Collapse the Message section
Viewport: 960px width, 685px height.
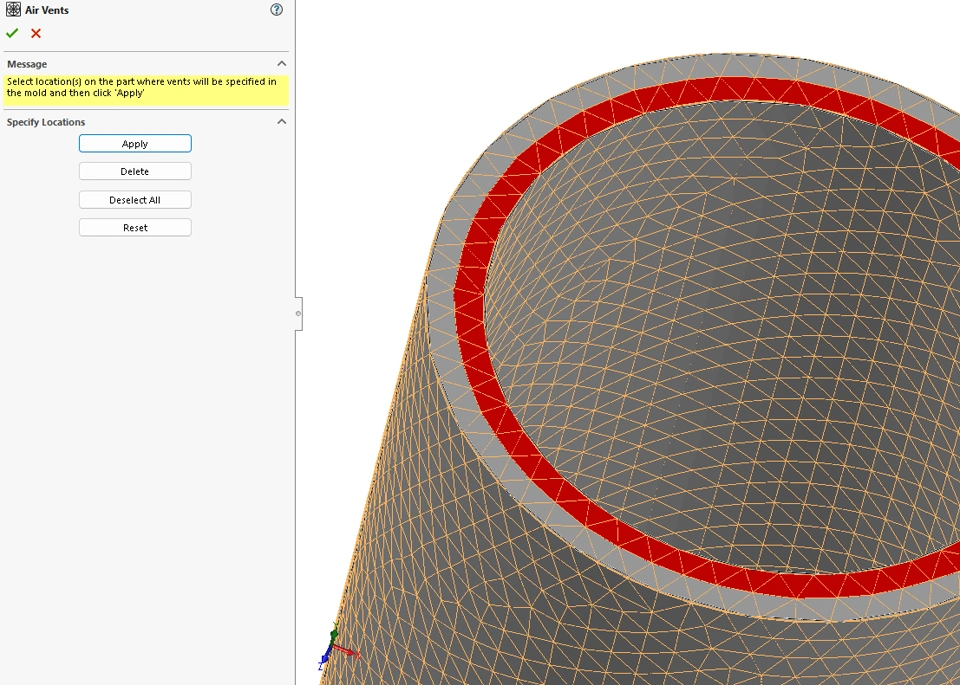point(282,64)
